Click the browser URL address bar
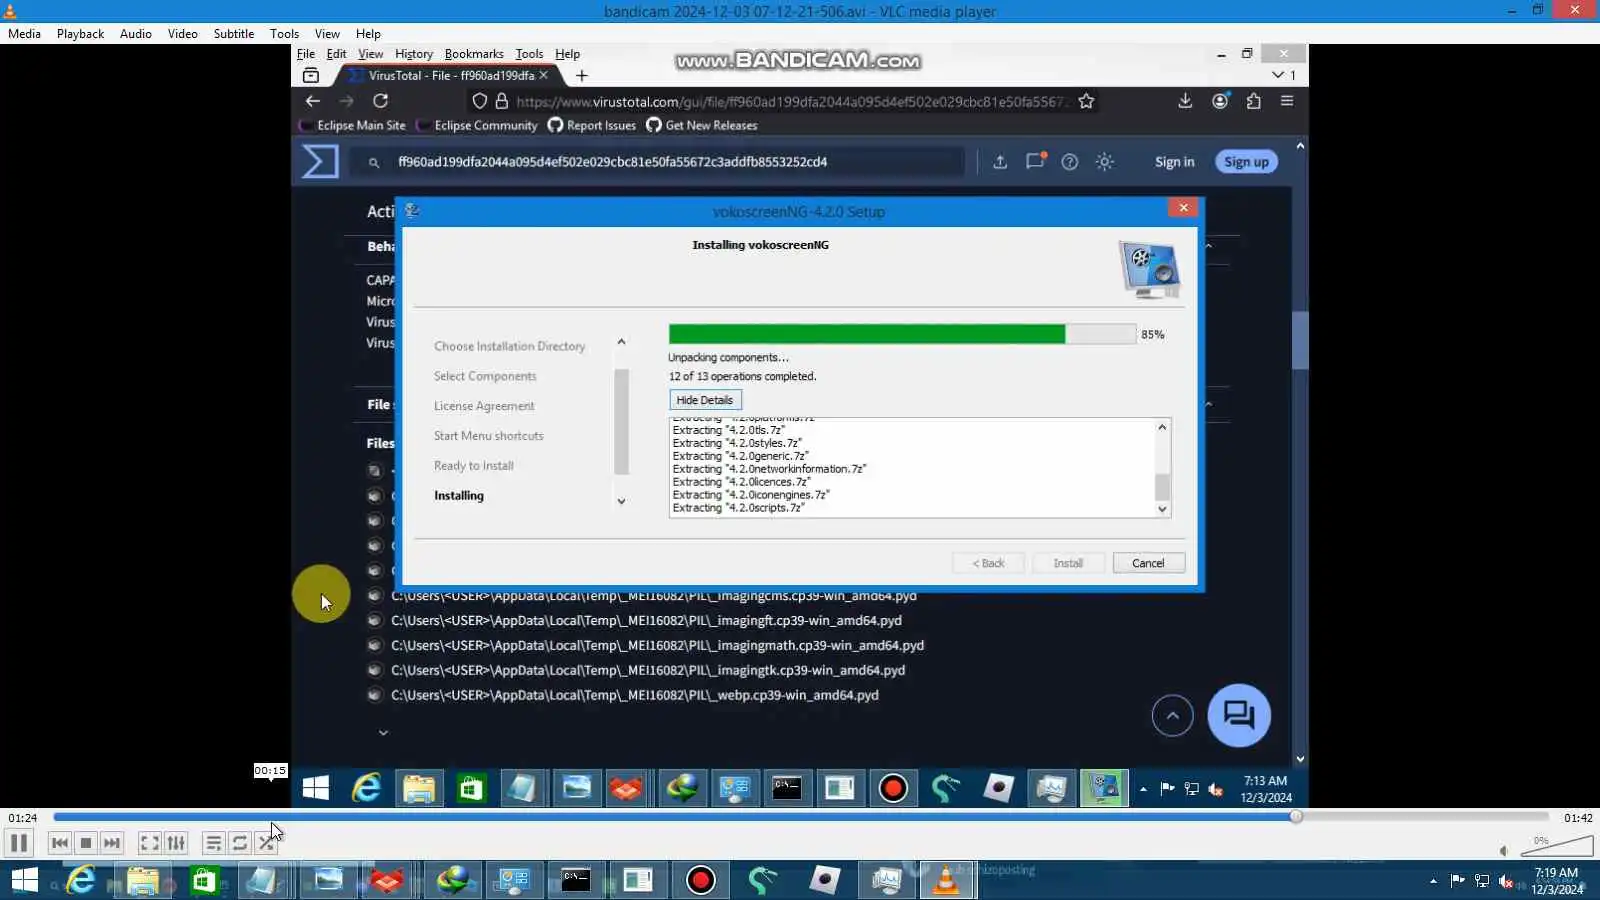 [x=790, y=101]
